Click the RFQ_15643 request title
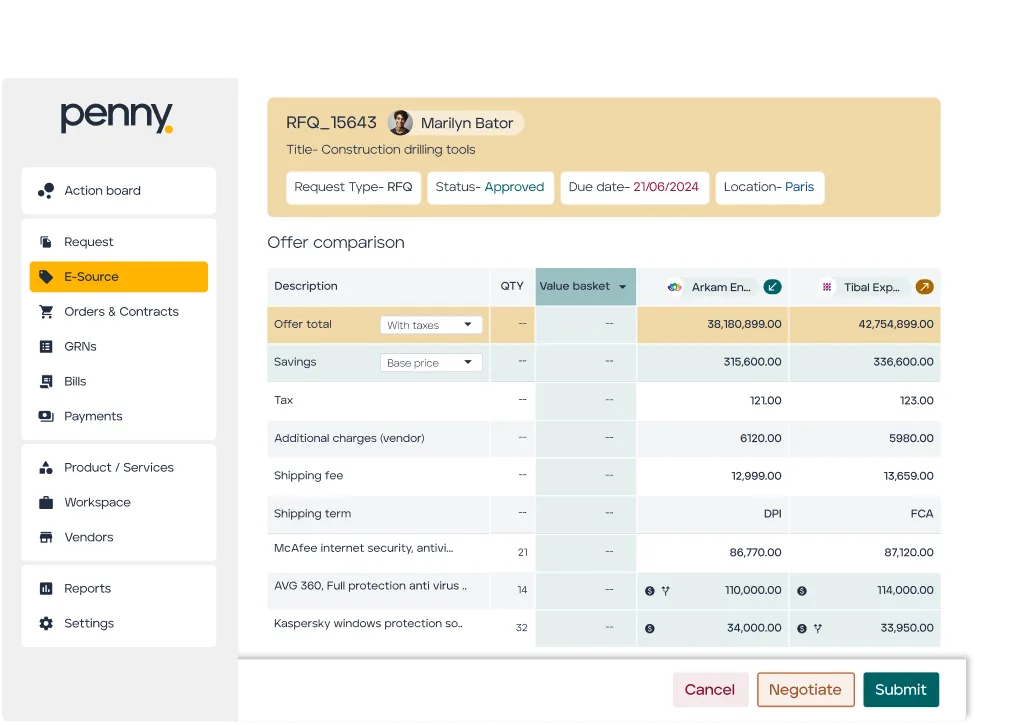 point(331,123)
